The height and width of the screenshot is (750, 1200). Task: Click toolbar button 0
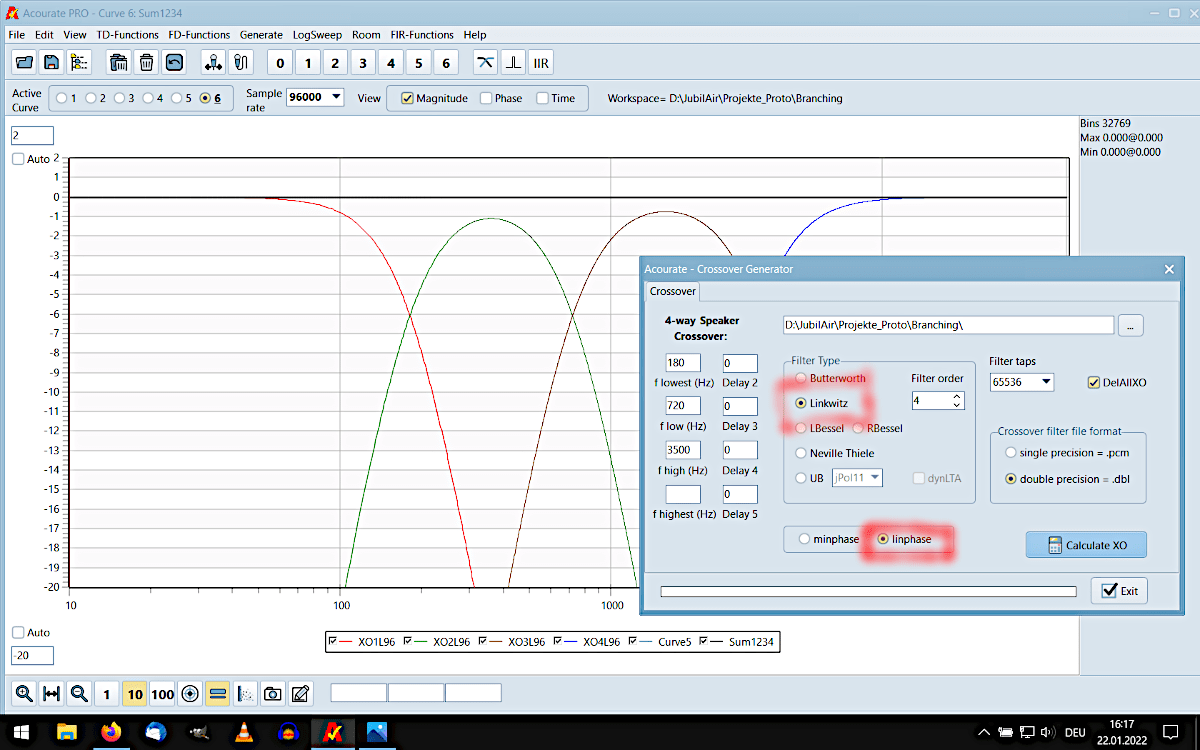click(x=280, y=63)
